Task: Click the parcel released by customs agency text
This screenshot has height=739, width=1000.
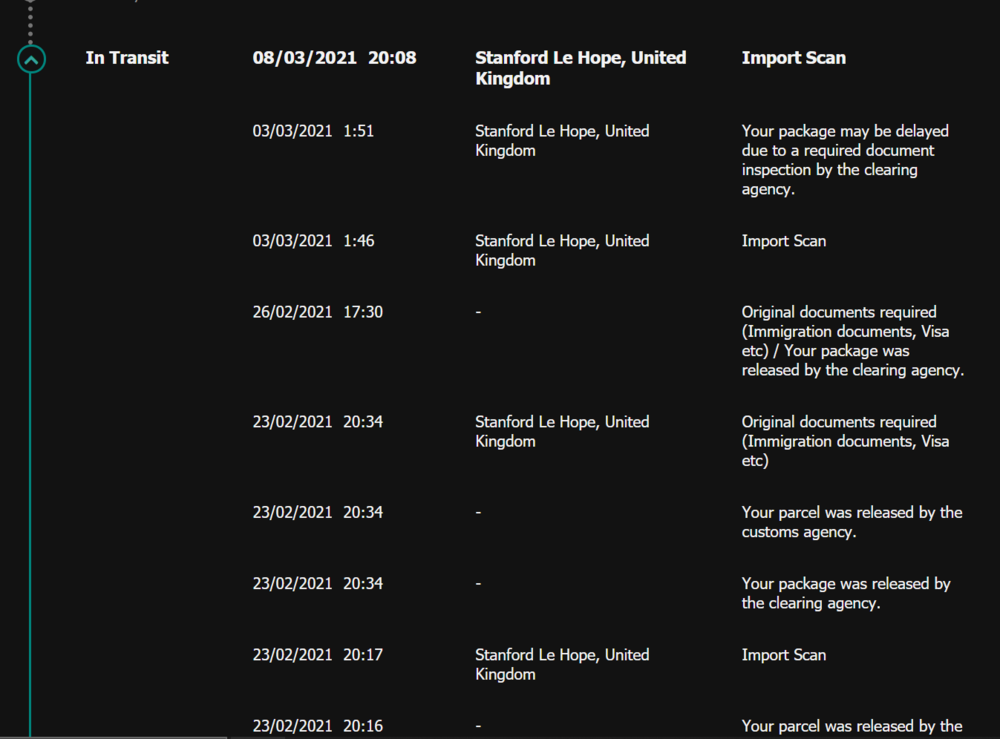Action: (x=851, y=522)
